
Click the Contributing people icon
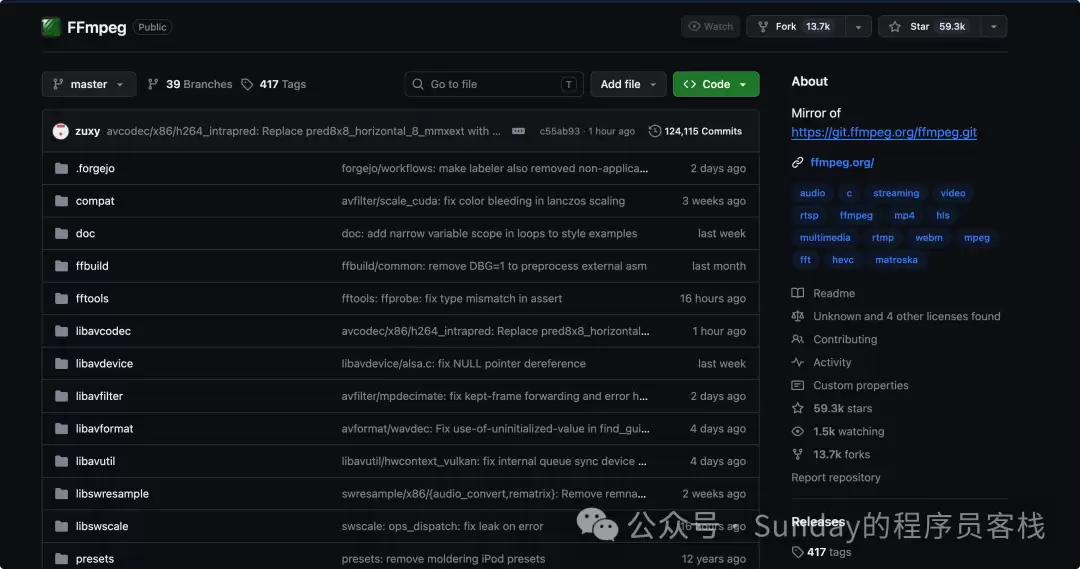coord(798,339)
